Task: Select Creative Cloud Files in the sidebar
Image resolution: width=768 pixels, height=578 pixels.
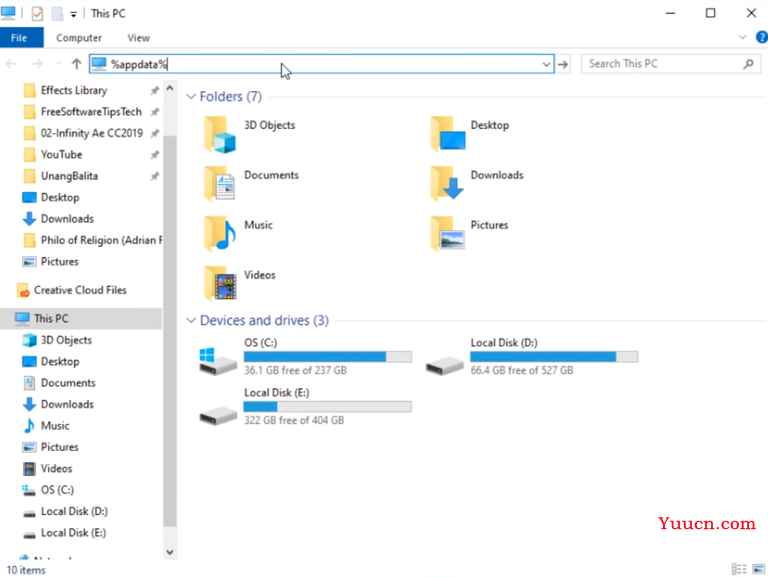Action: tap(79, 290)
